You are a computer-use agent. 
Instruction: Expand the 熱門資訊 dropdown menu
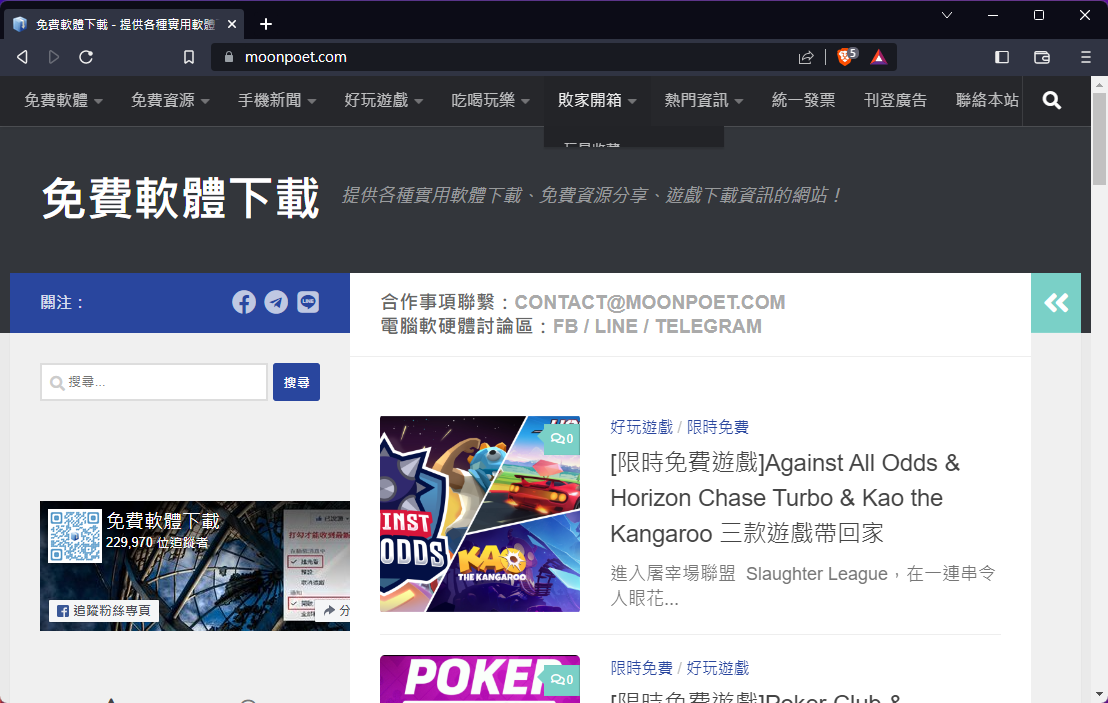pyautogui.click(x=704, y=100)
